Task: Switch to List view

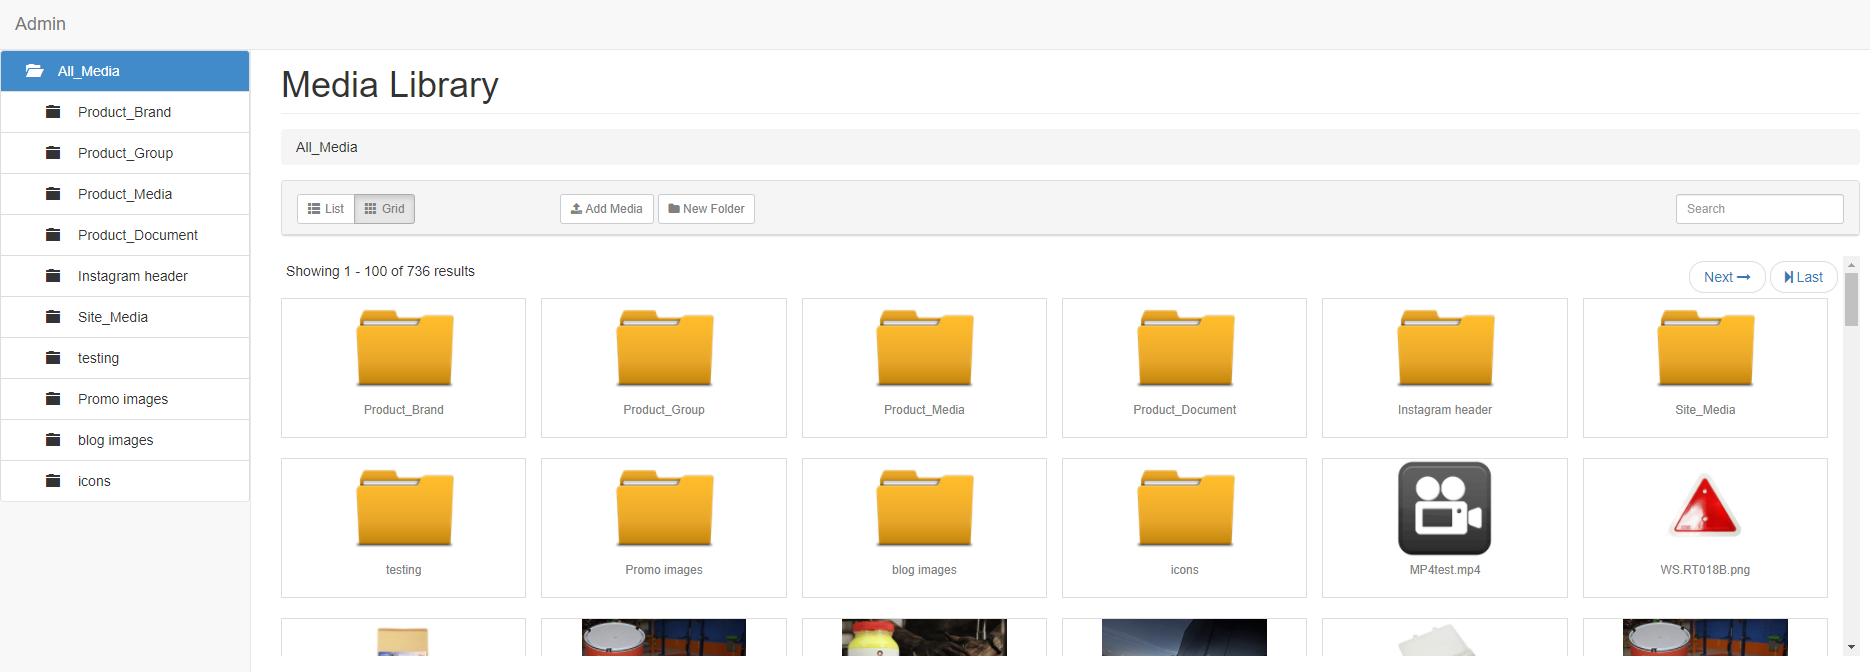Action: click(326, 209)
